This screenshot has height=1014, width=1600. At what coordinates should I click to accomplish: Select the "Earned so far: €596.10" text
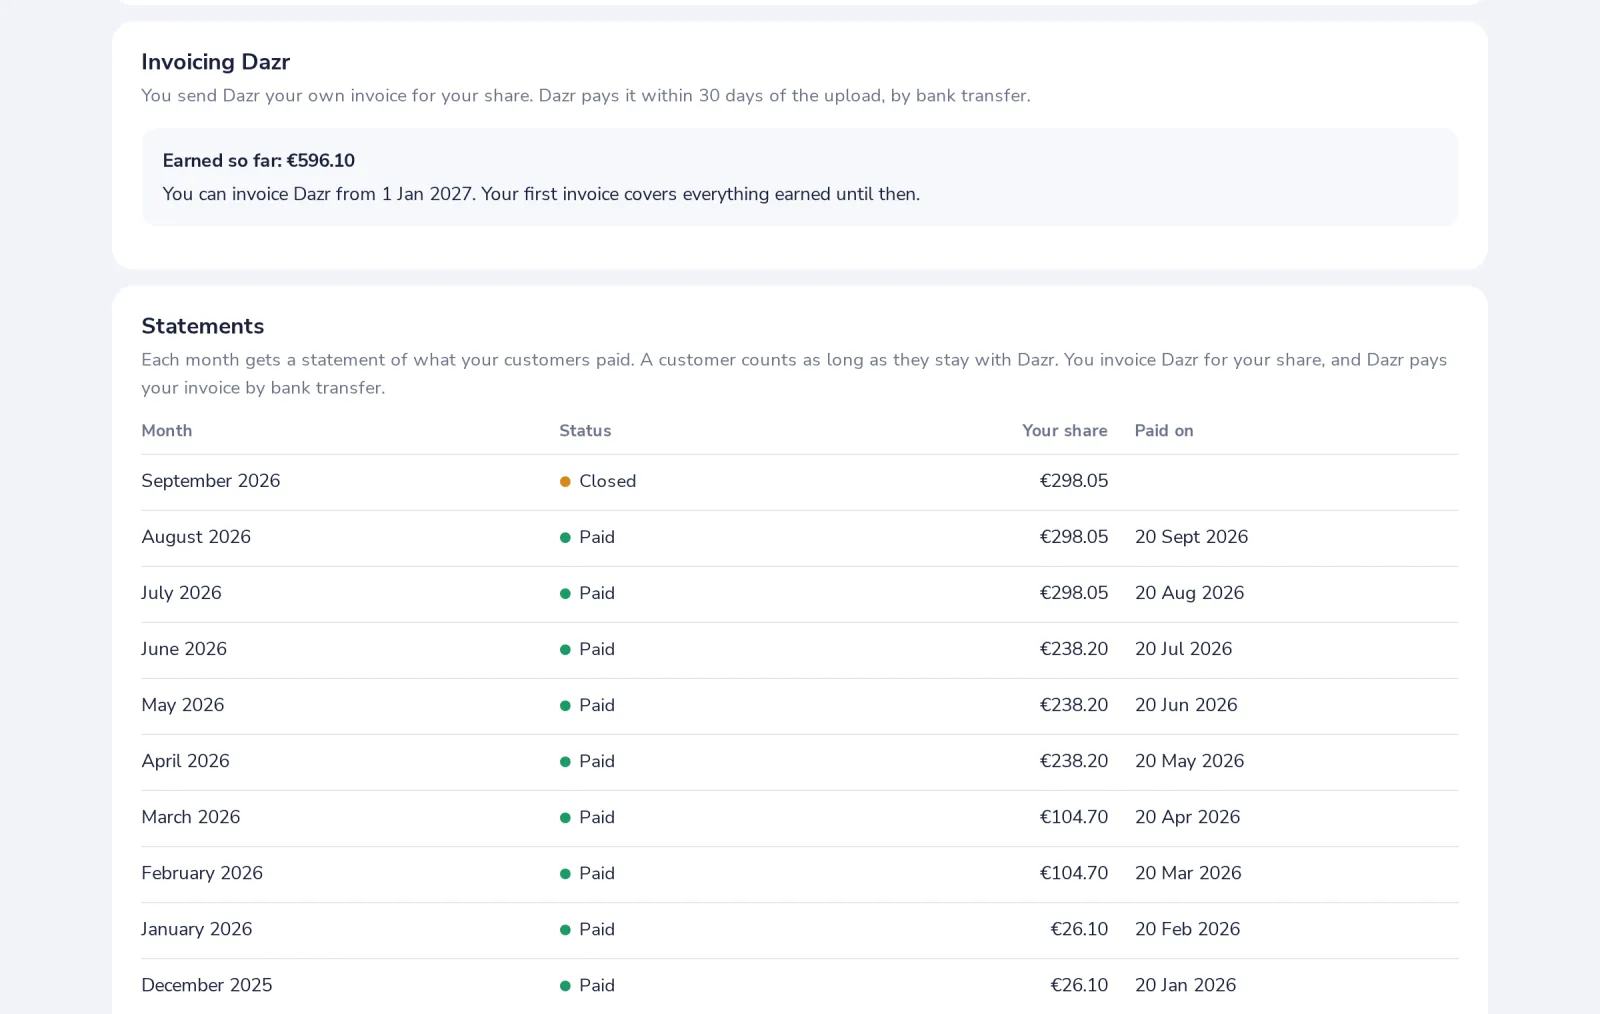[x=259, y=161]
